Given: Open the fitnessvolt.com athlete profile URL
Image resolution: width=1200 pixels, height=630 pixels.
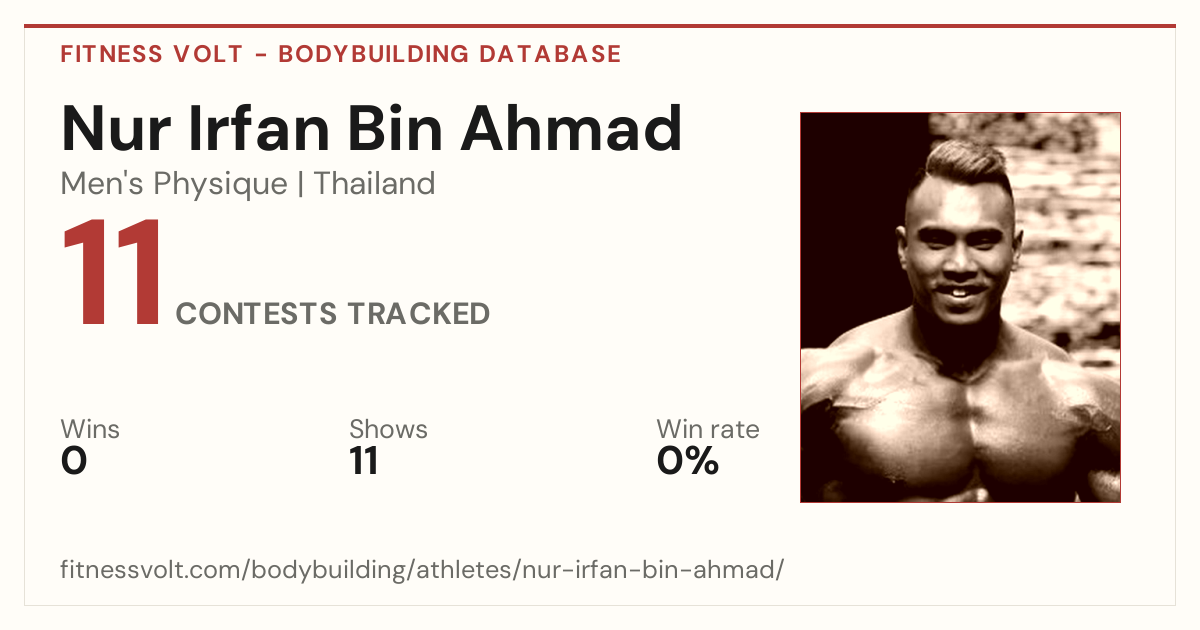Looking at the screenshot, I should pos(422,571).
